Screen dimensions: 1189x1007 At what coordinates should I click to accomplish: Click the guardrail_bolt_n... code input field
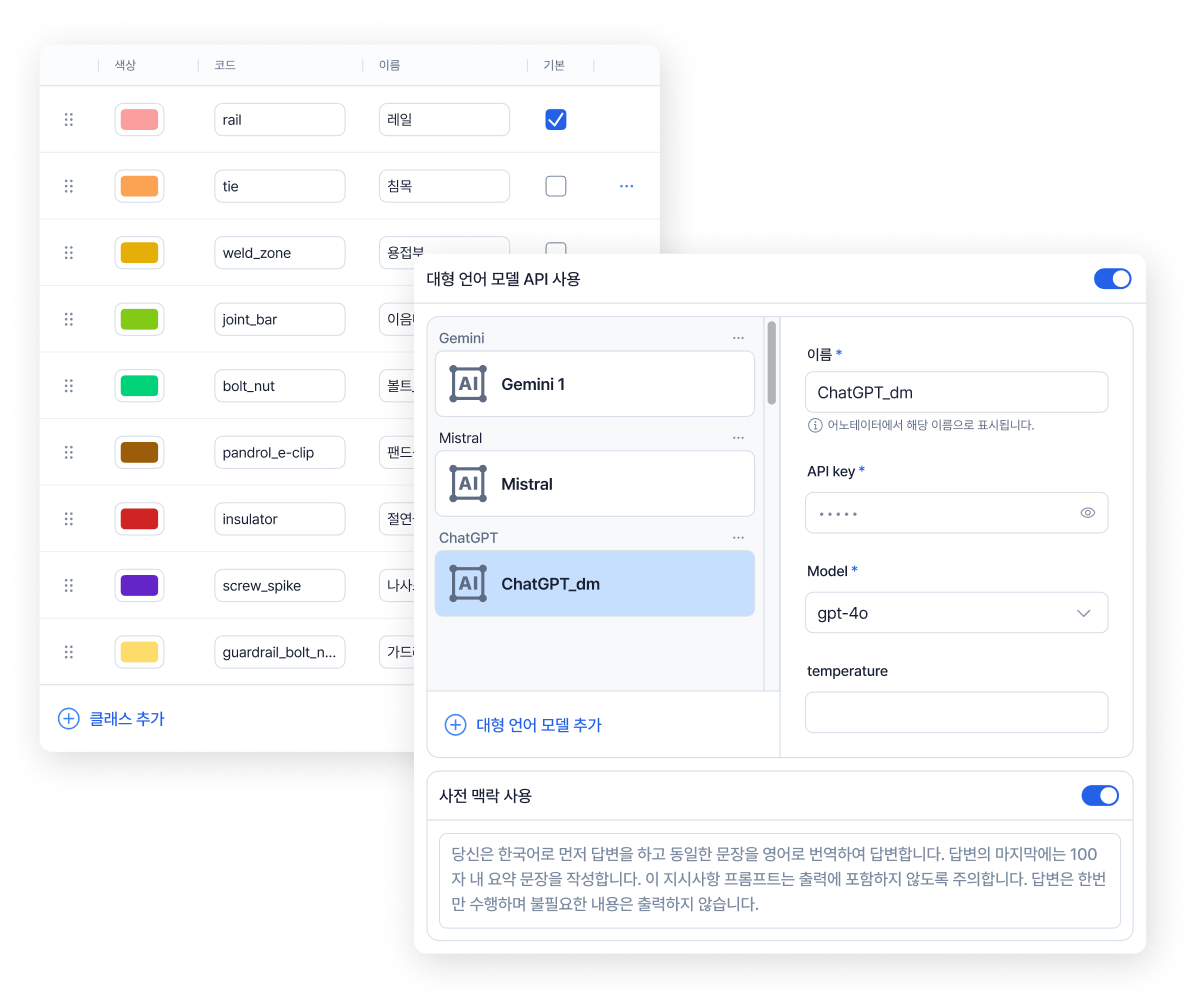(x=280, y=652)
